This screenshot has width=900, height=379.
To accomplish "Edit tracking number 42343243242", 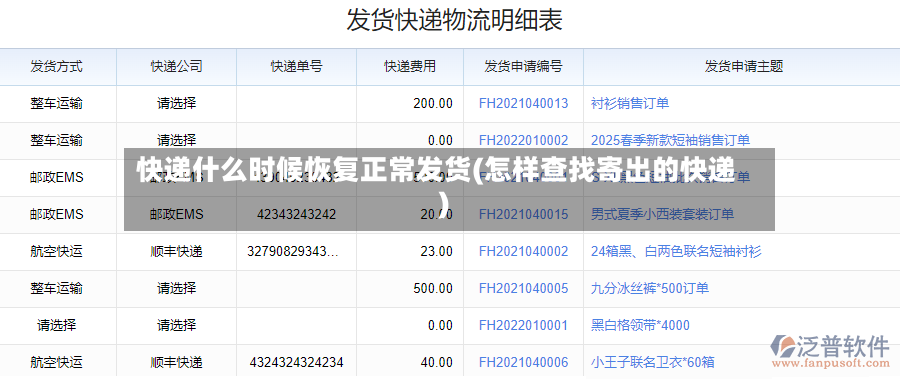I will point(297,214).
